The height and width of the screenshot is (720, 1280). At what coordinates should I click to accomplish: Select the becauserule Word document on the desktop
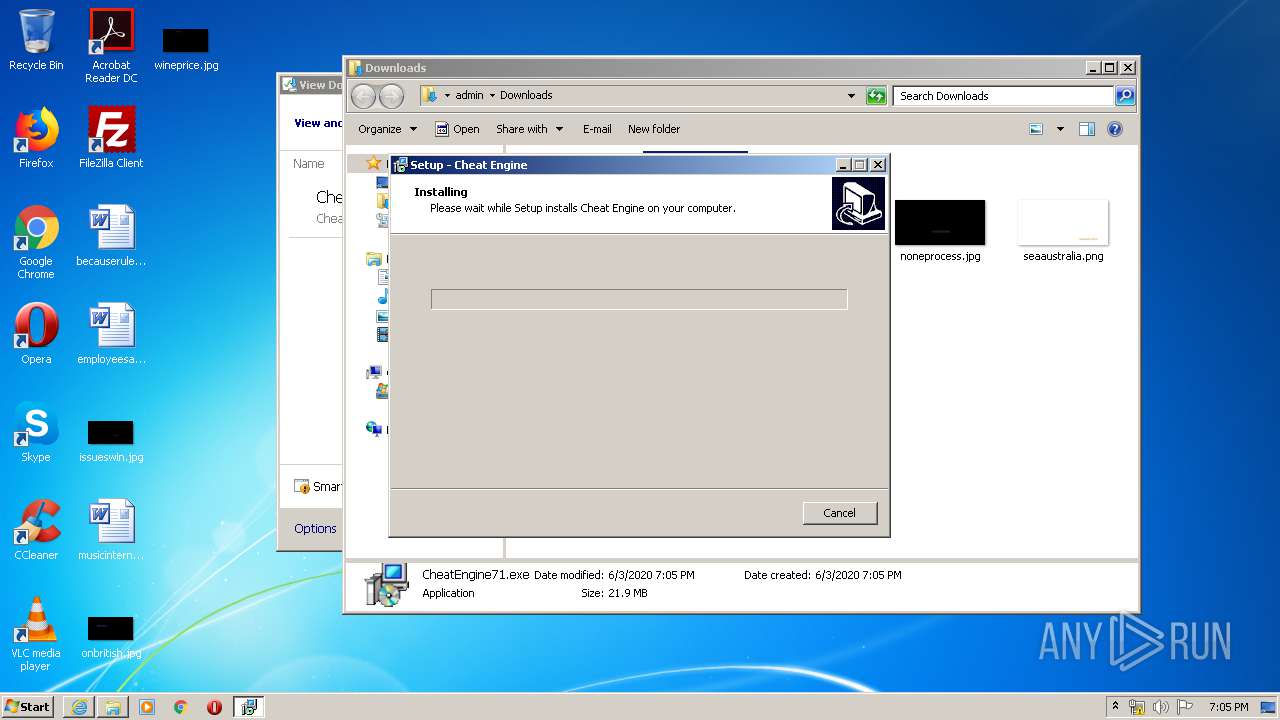pyautogui.click(x=111, y=236)
